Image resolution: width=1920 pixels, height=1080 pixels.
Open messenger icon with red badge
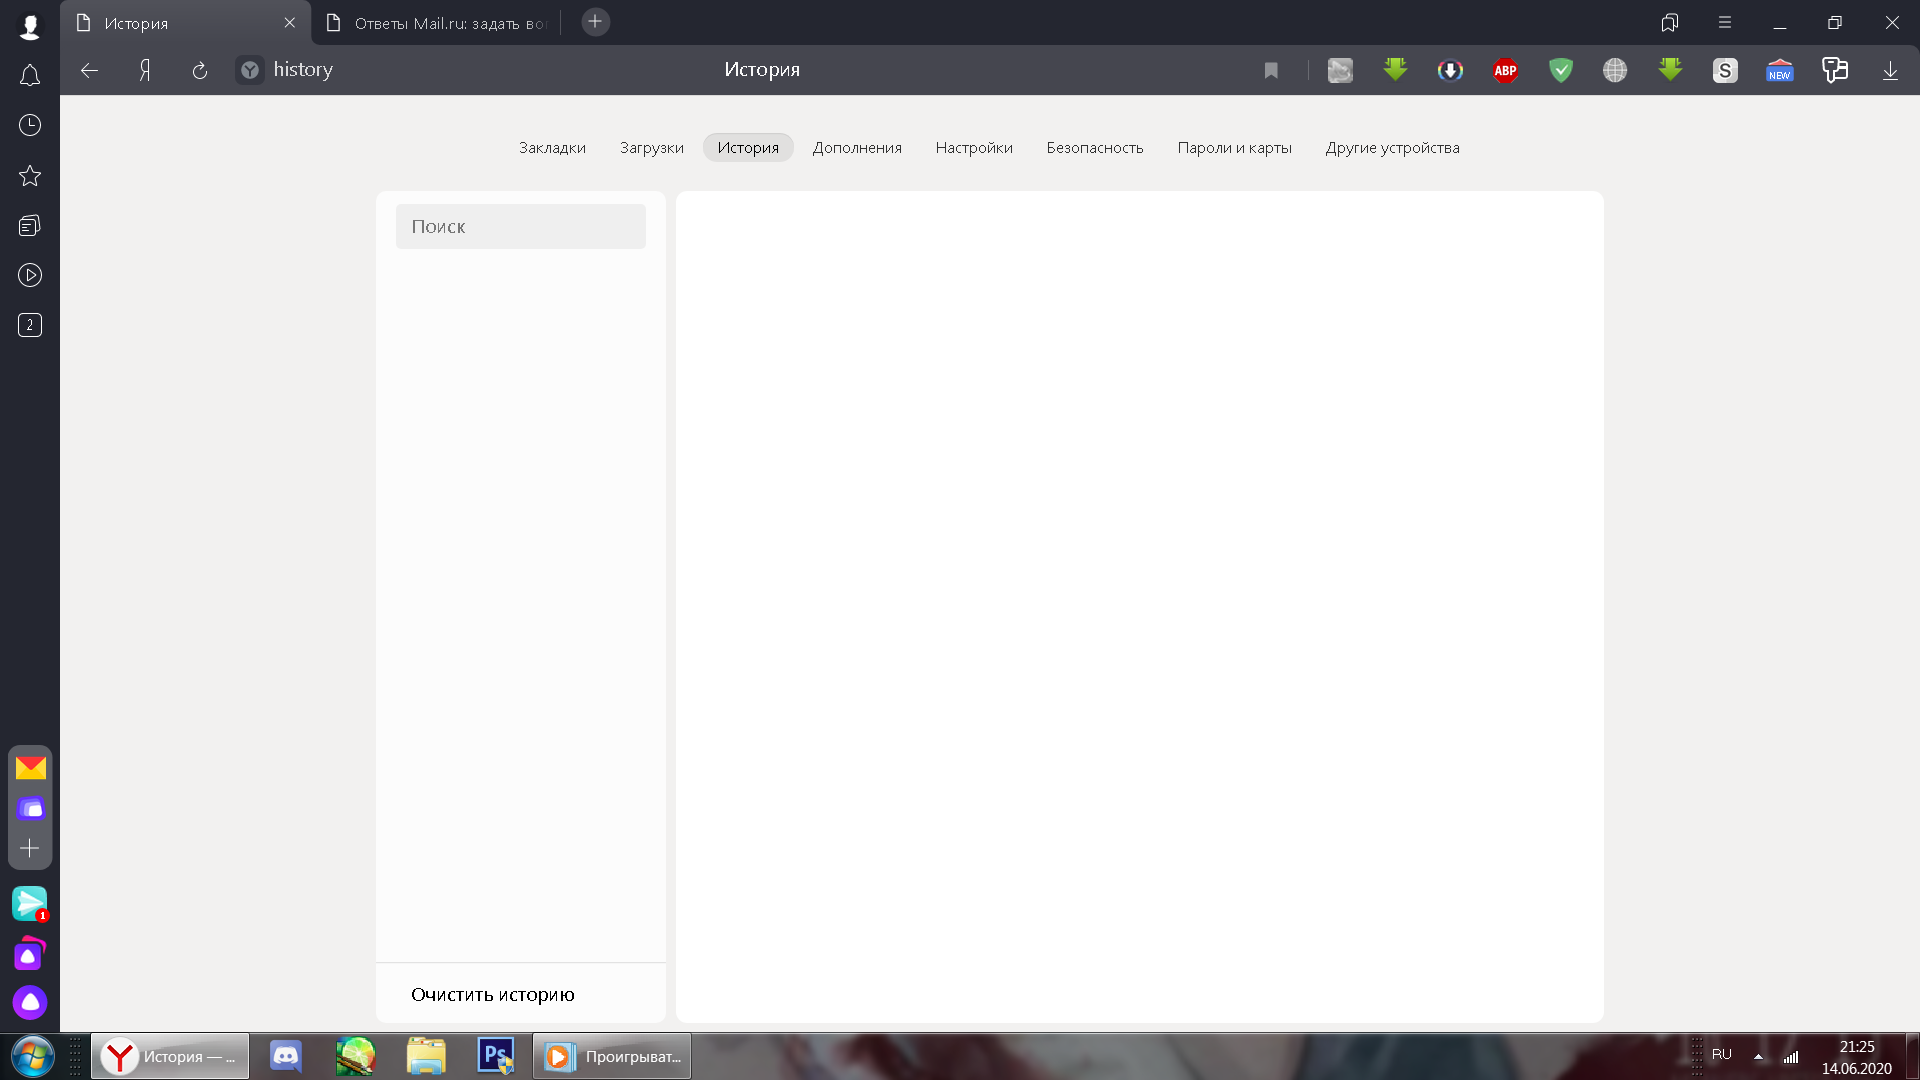point(30,904)
